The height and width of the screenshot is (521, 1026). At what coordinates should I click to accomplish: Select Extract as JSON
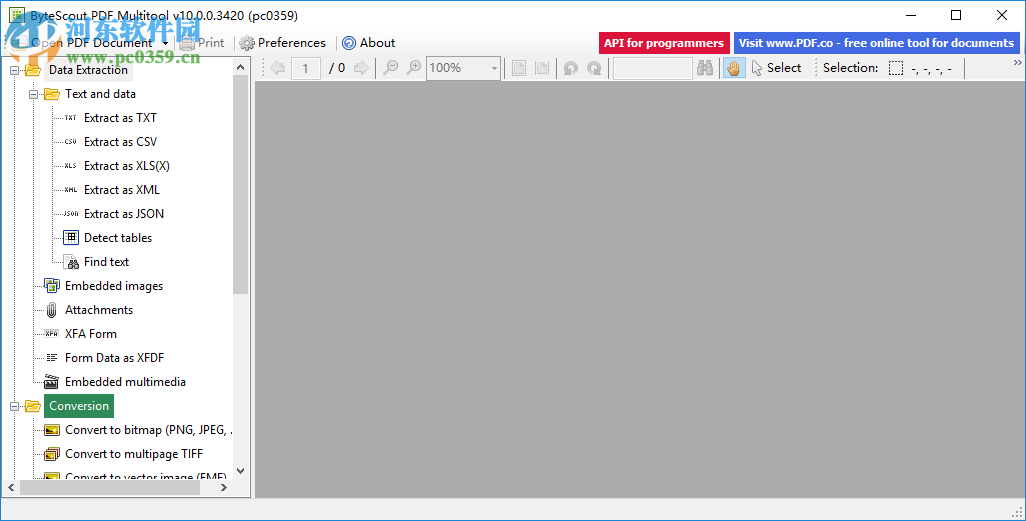coord(124,214)
